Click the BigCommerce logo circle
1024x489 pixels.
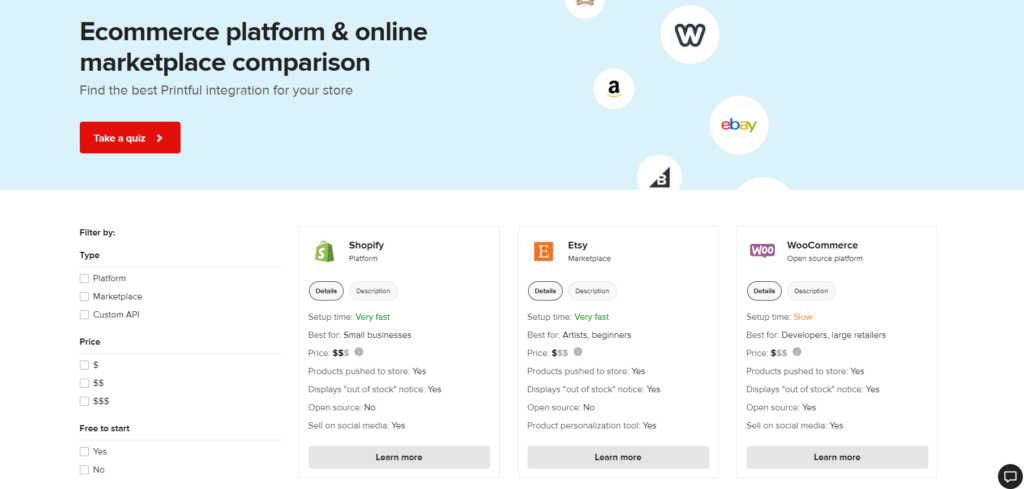coord(659,174)
